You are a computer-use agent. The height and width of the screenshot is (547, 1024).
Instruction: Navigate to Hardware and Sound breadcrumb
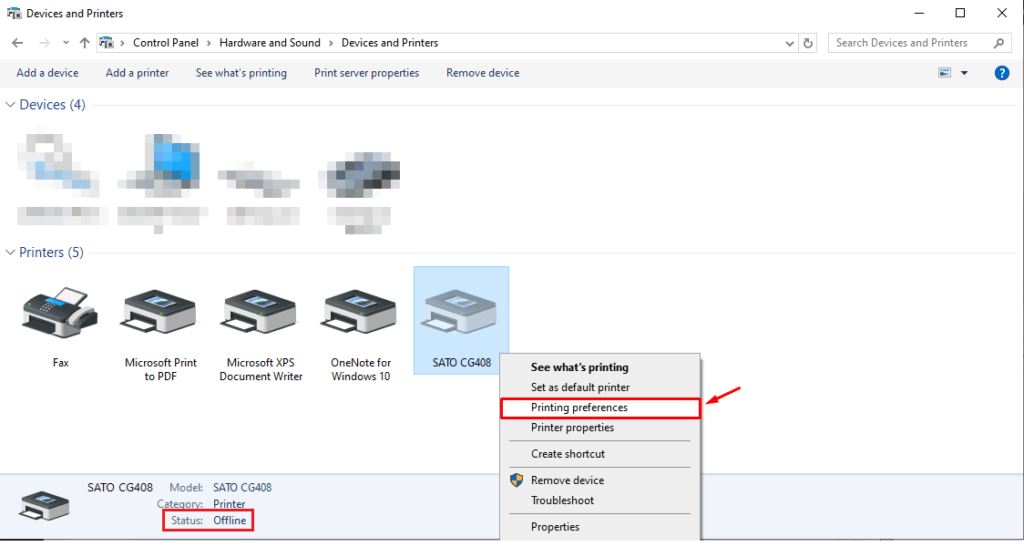(x=270, y=43)
